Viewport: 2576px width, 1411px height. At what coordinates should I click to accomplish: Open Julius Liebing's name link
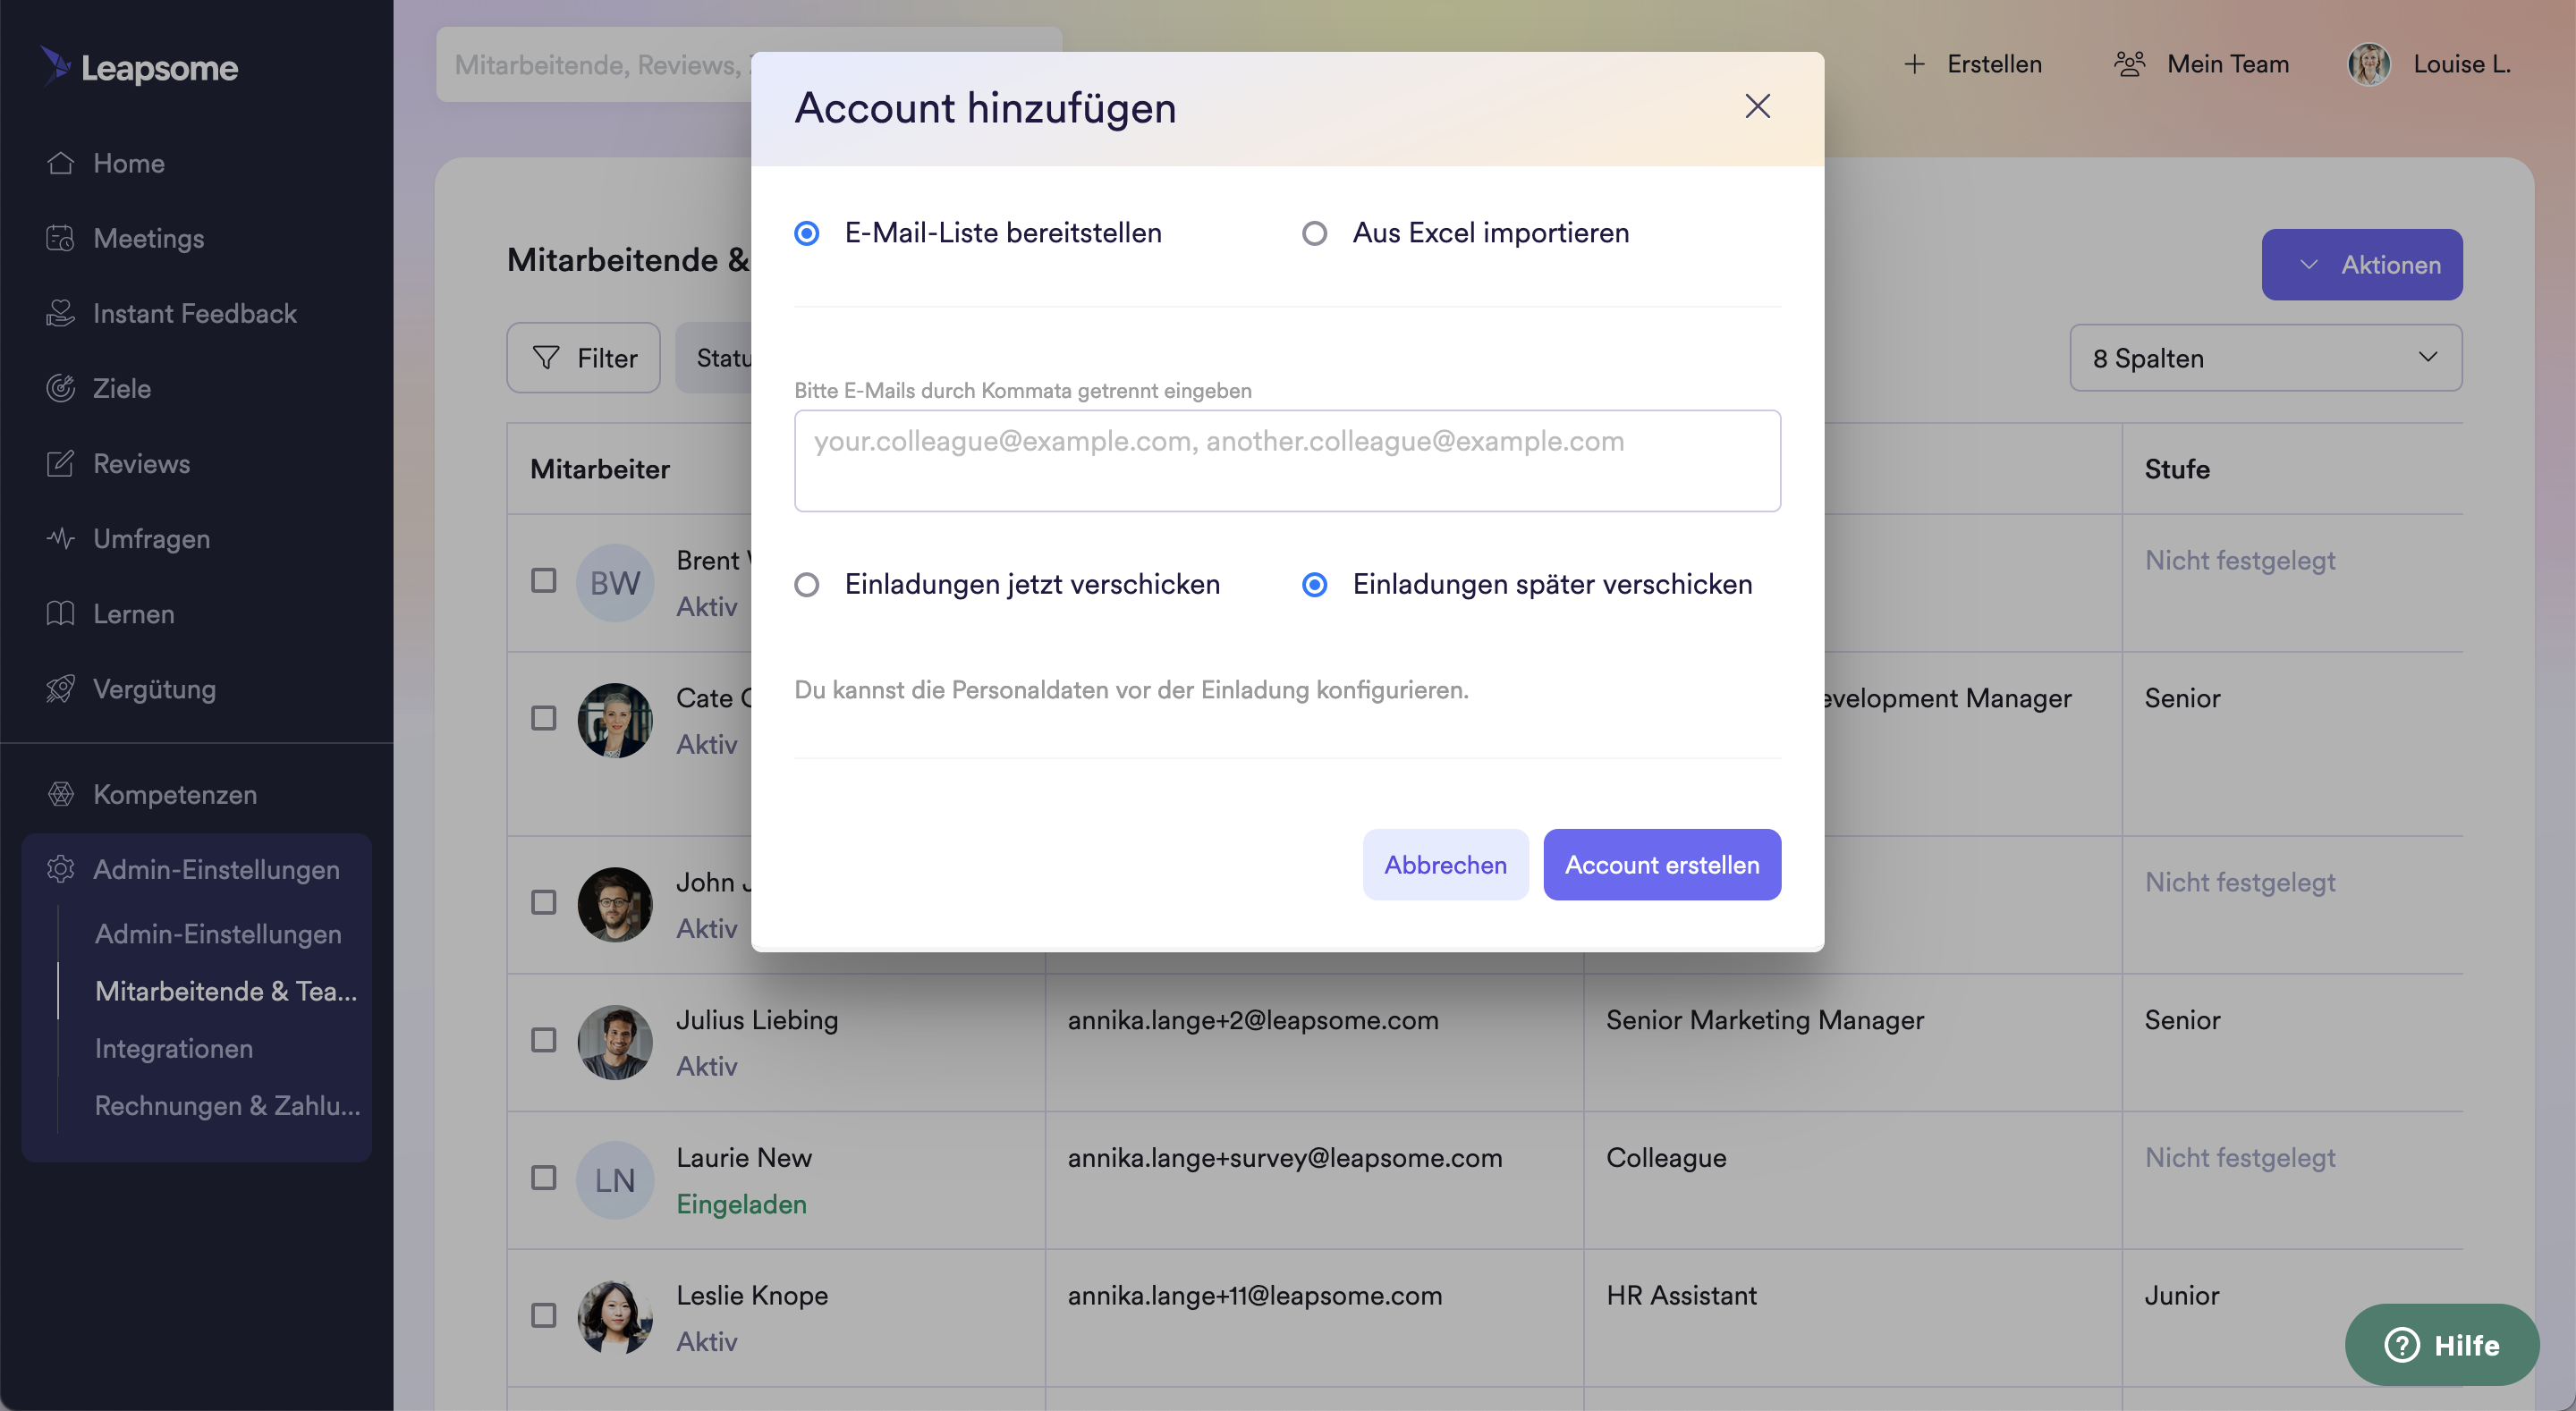757,1019
